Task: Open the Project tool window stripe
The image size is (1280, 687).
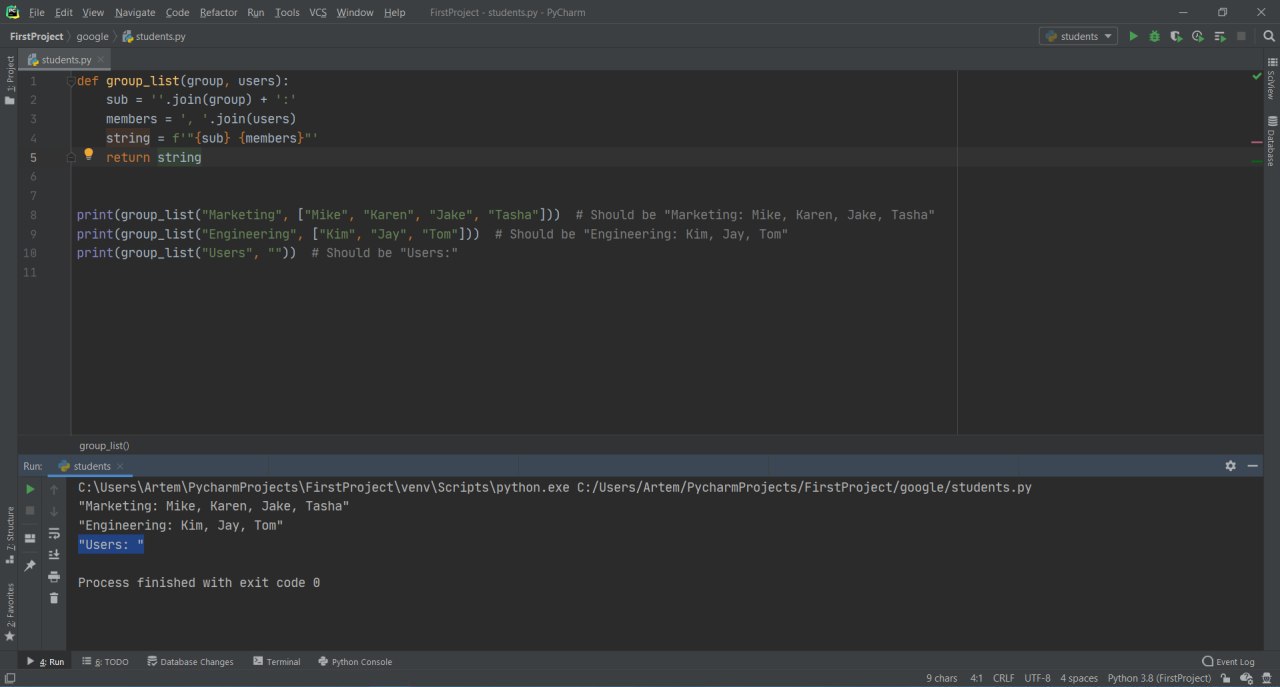Action: (9, 79)
